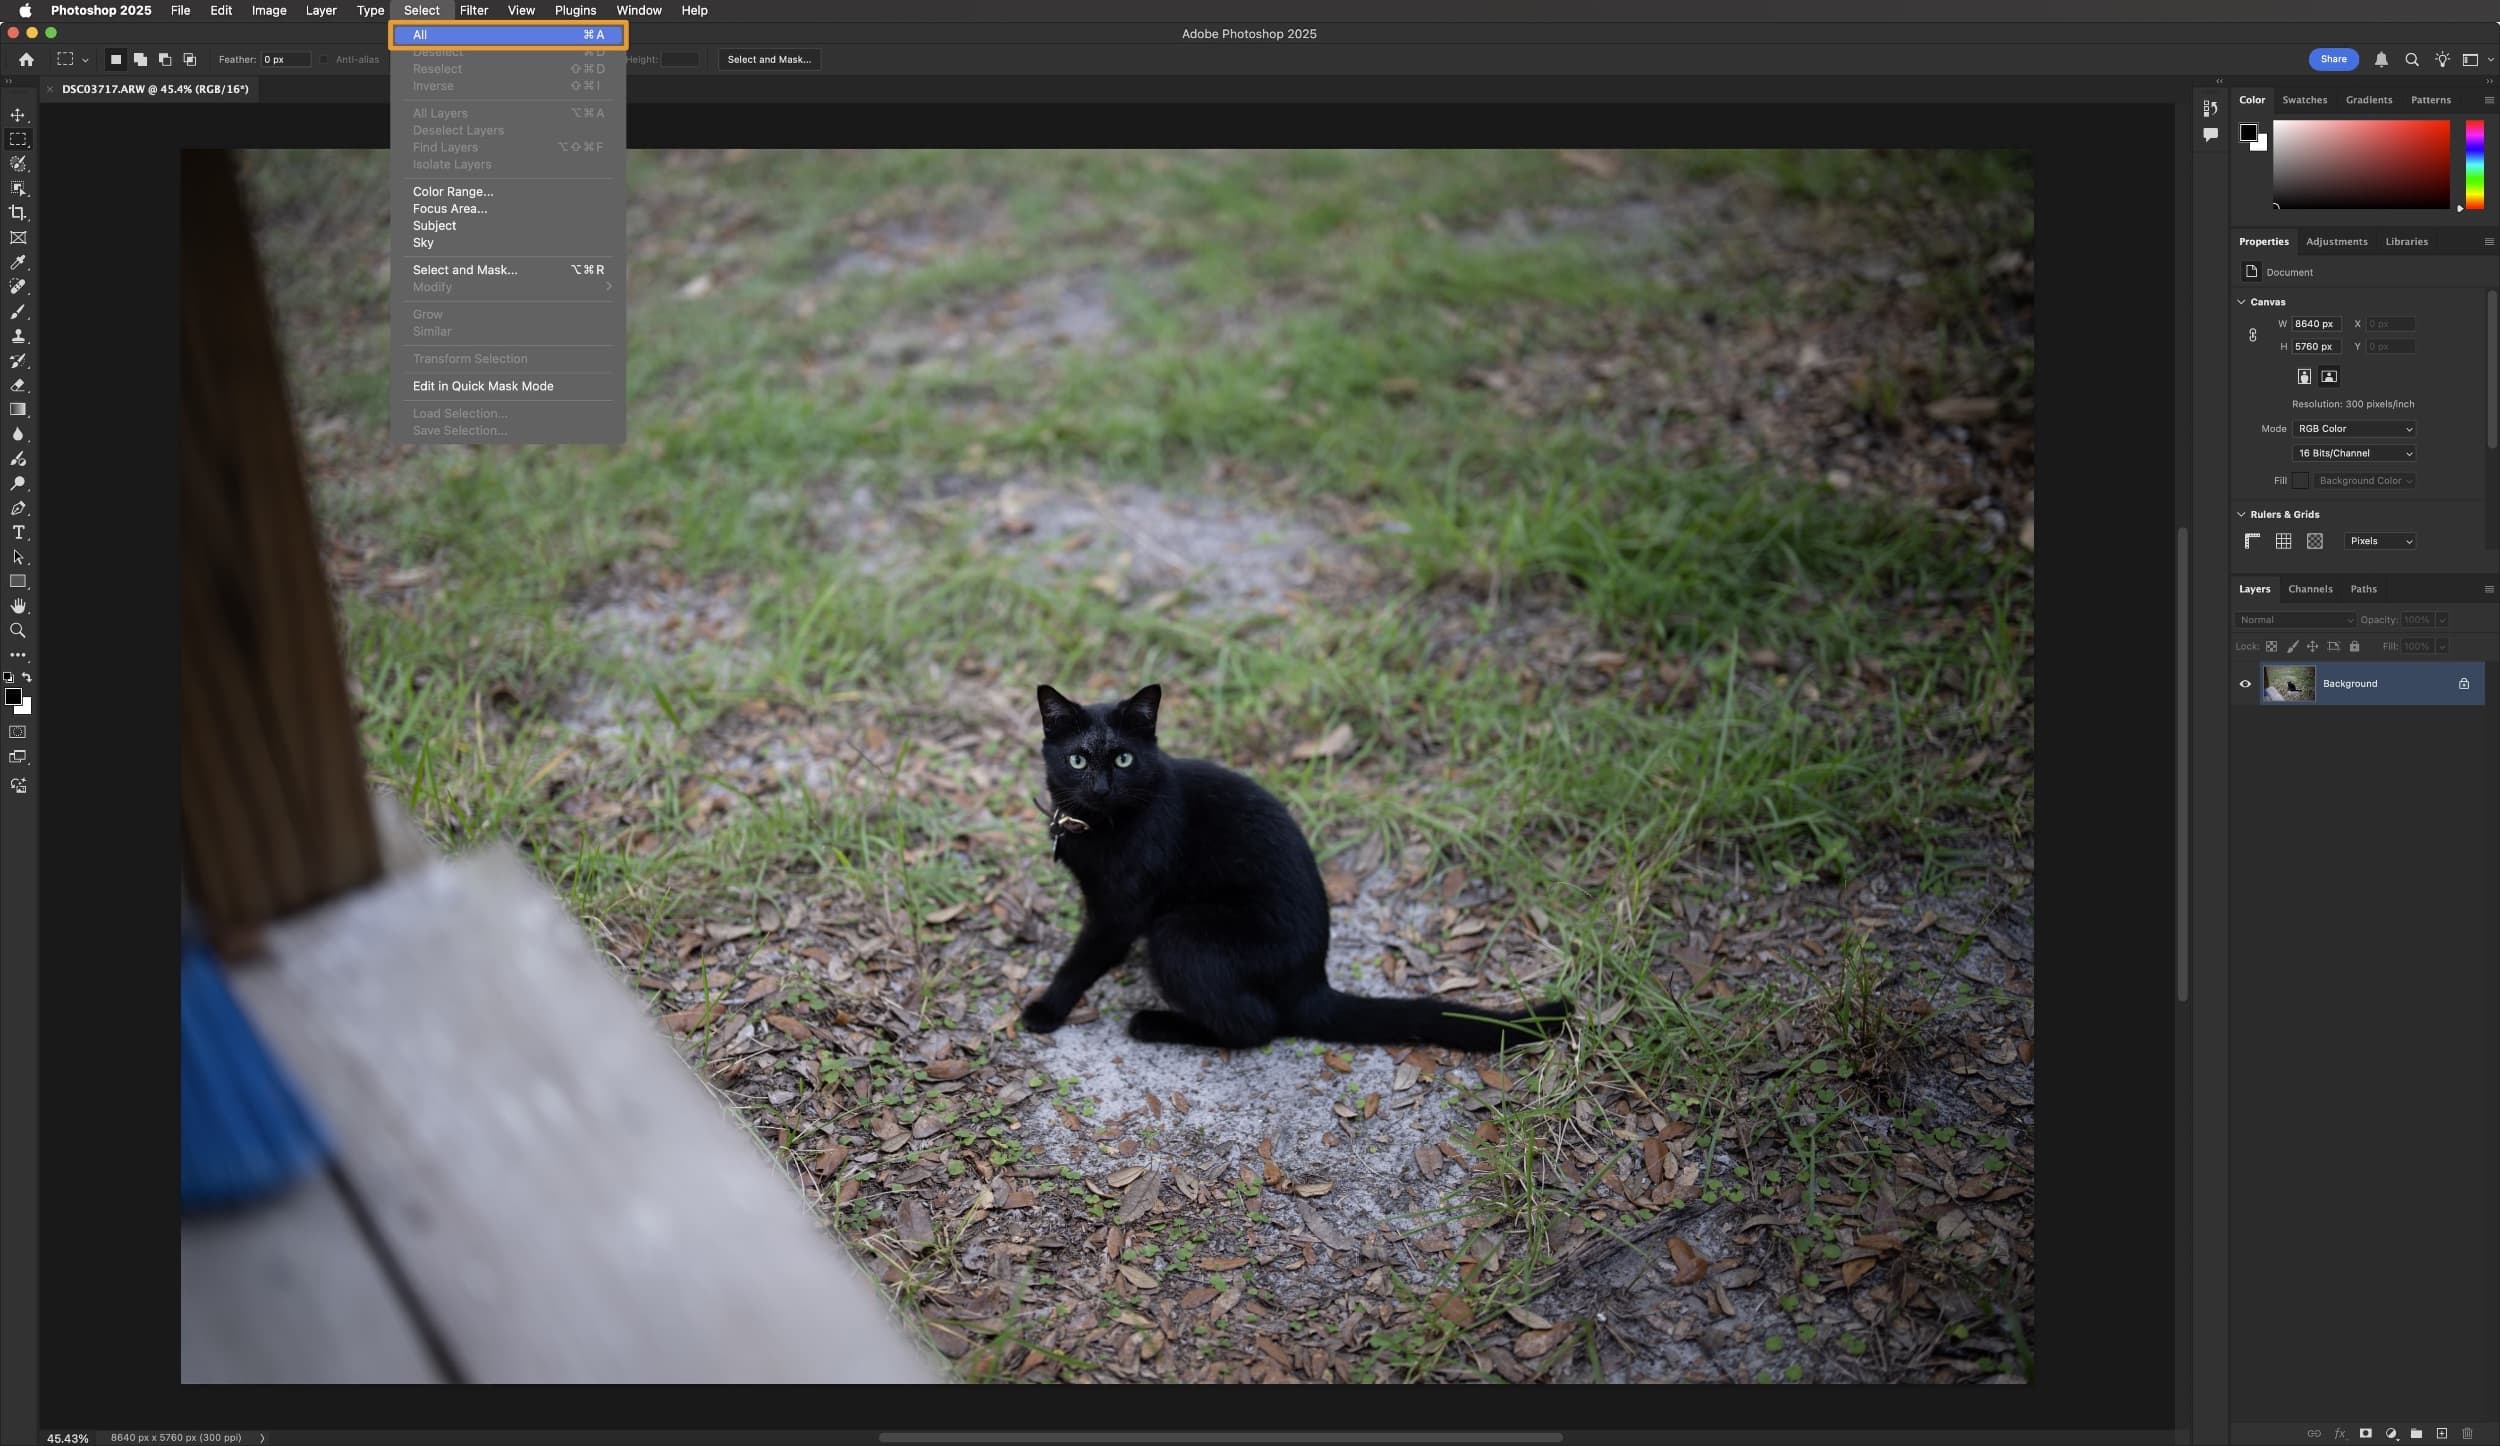This screenshot has width=2500, height=1446.
Task: Click the Share button
Action: coord(2333,59)
